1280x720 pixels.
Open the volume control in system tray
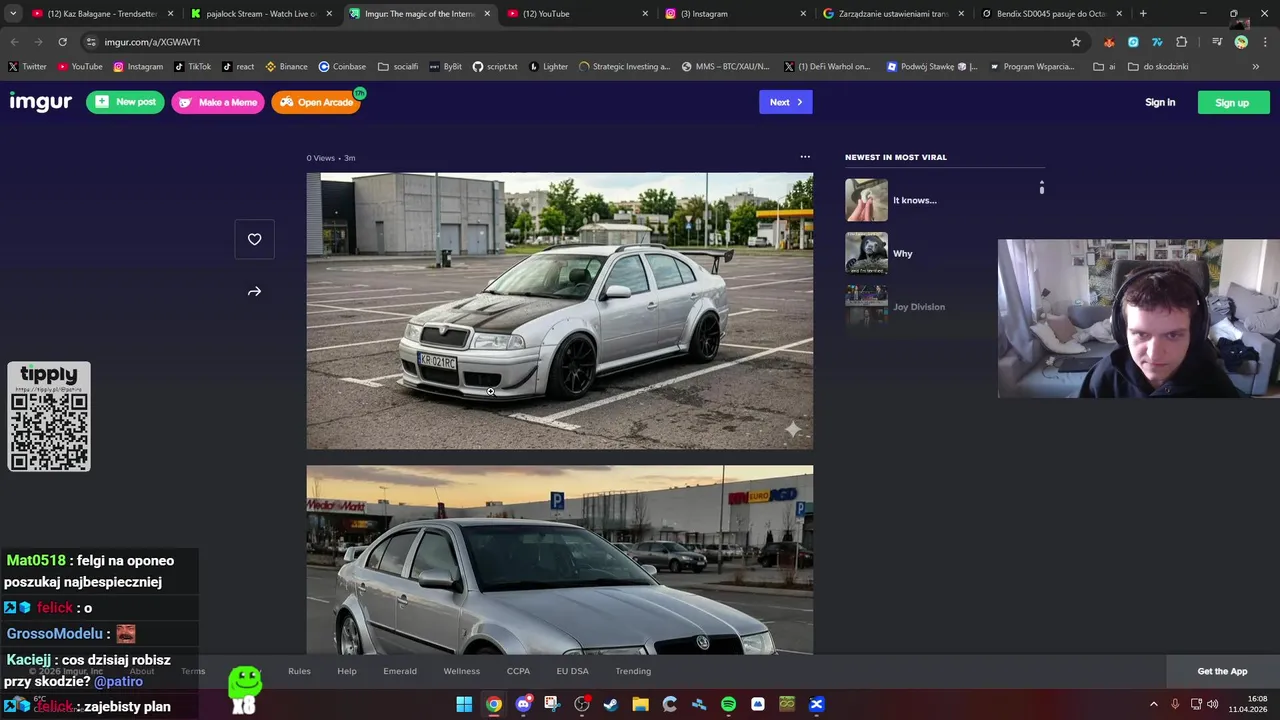1212,704
